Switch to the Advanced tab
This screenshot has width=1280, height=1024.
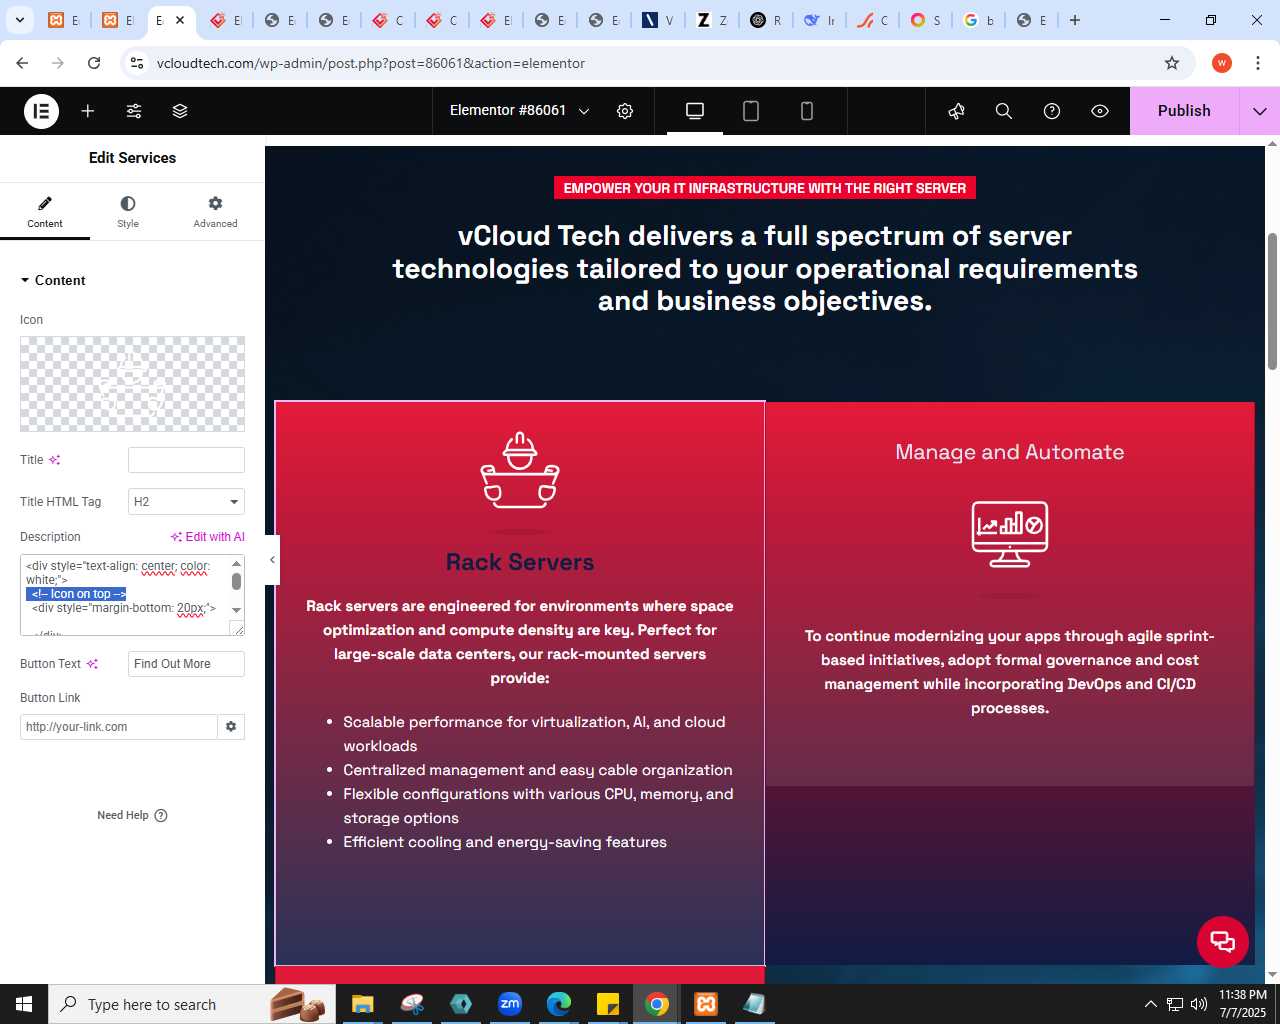tap(215, 212)
